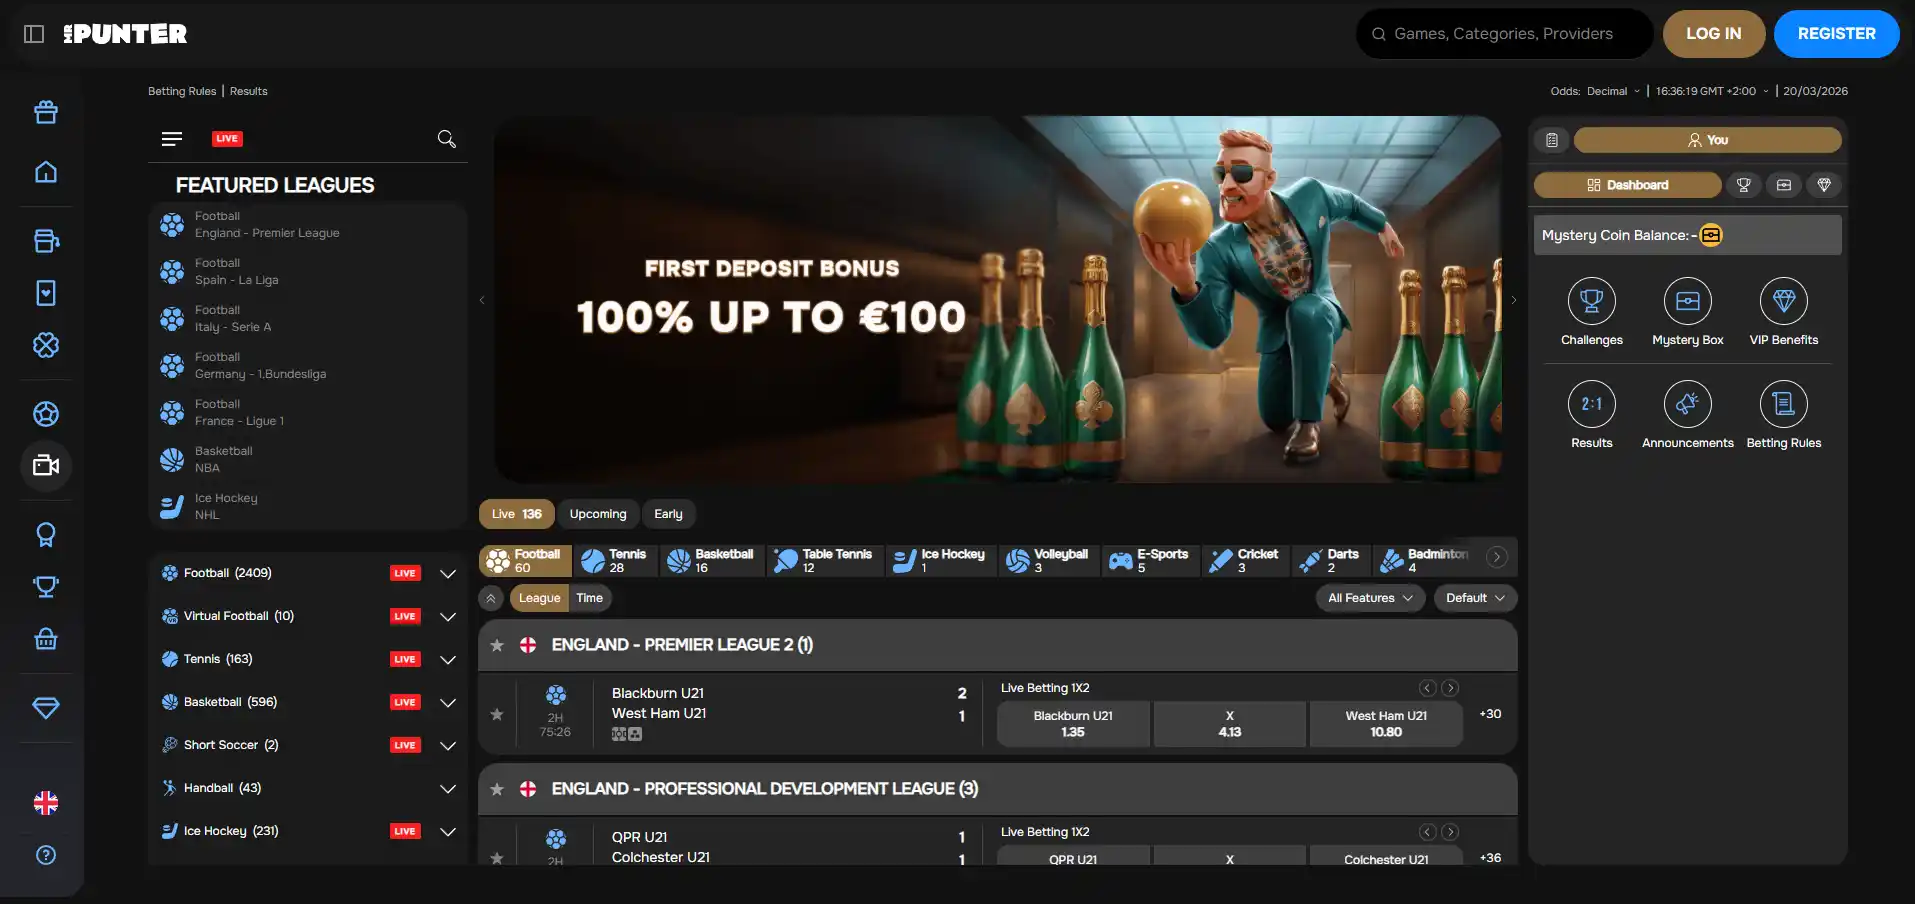Toggle the left sidebar panel icon
Screen dimensions: 1915x904
tap(34, 34)
